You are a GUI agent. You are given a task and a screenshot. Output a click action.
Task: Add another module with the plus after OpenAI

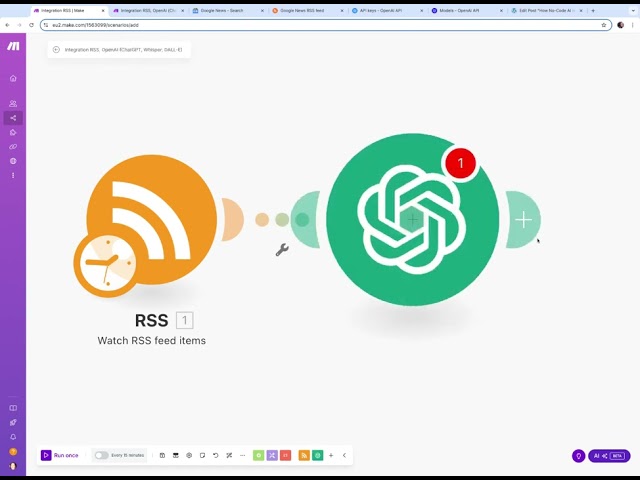pos(523,220)
